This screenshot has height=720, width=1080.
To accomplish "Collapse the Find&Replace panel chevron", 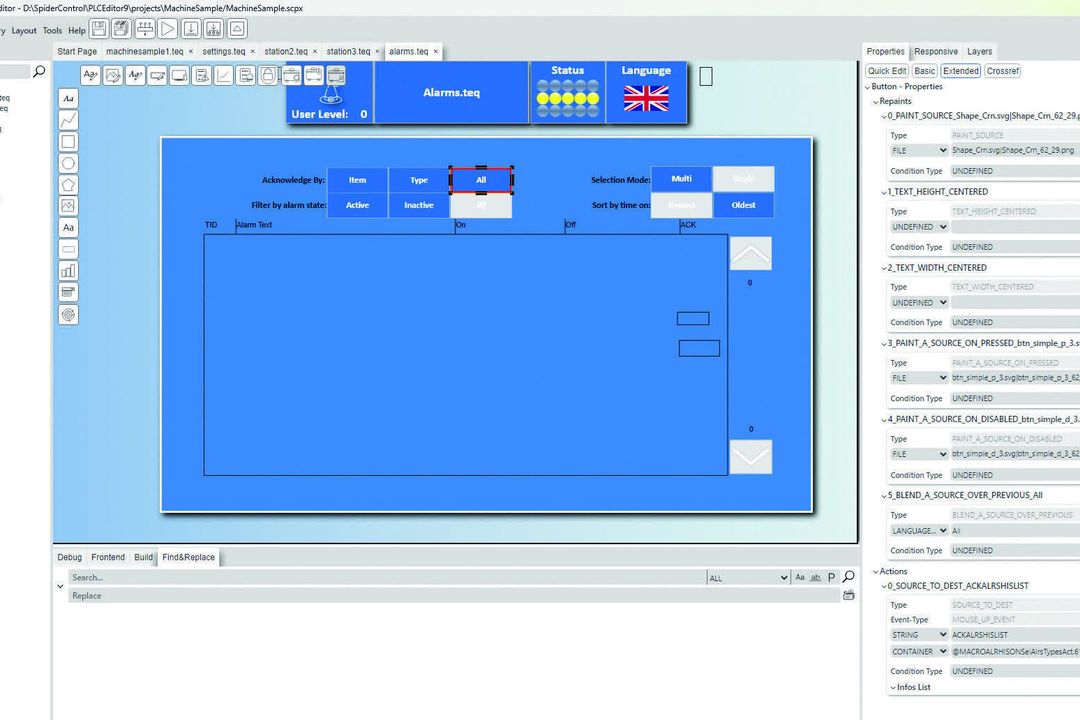I will pyautogui.click(x=60, y=586).
